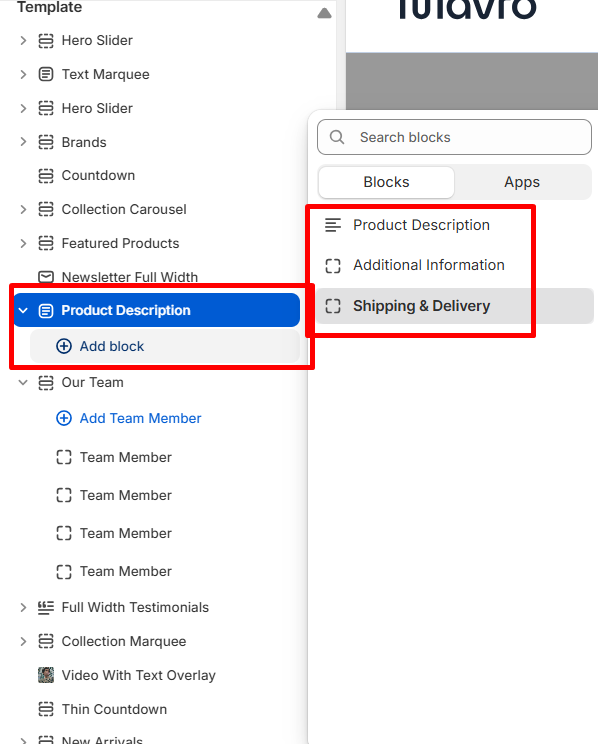This screenshot has width=598, height=744.
Task: Click the Shipping & Delivery block icon
Action: pyautogui.click(x=333, y=306)
